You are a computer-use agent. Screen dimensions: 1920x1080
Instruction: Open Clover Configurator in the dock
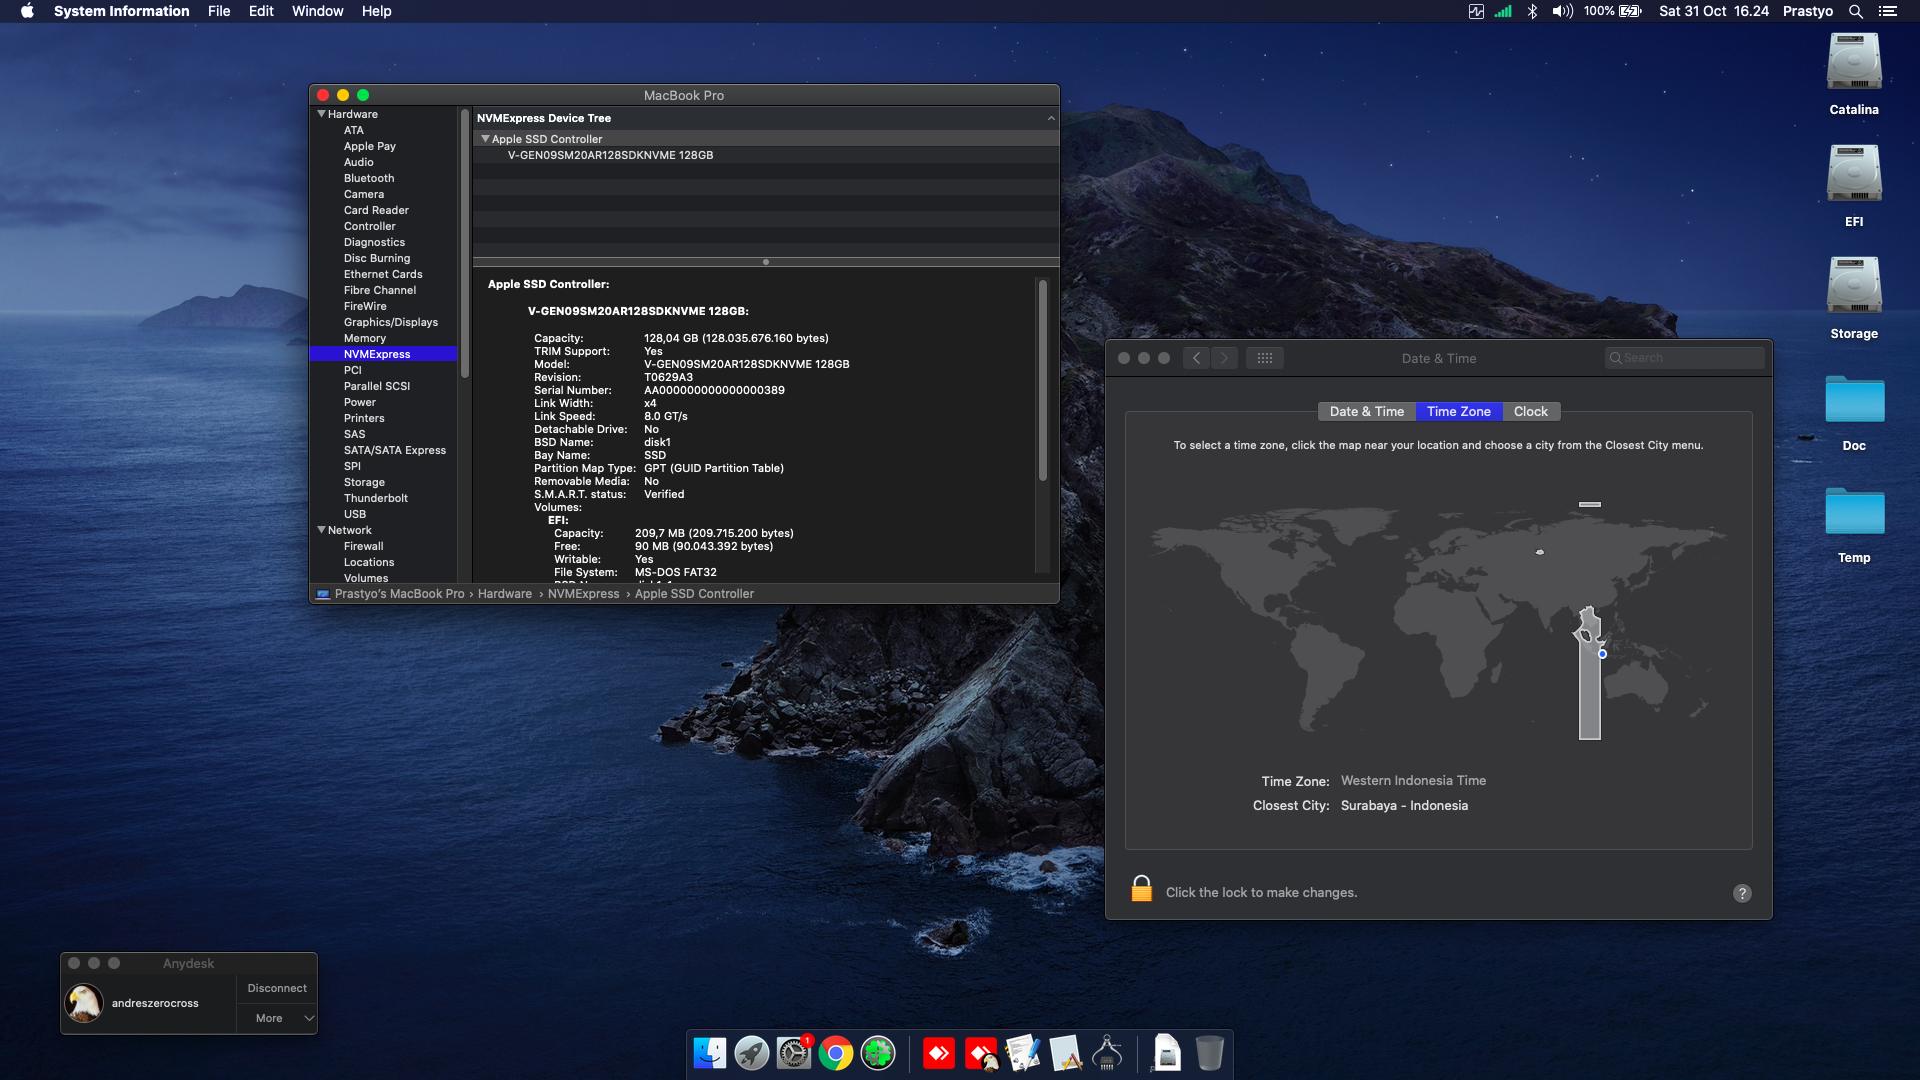point(878,1053)
